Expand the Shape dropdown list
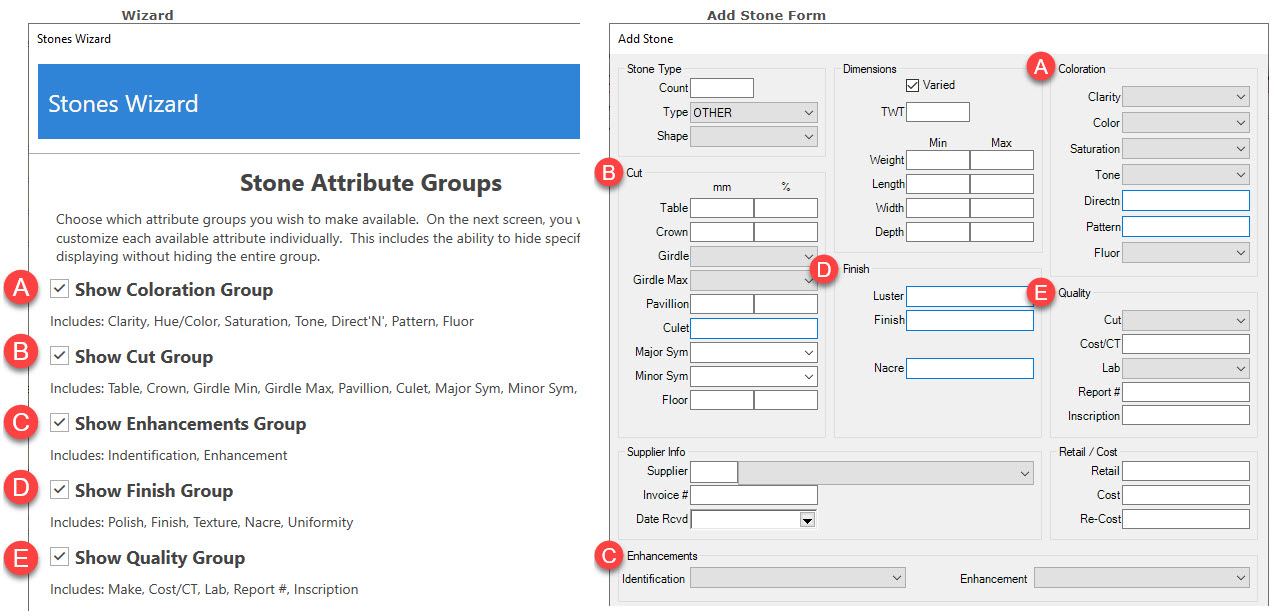Viewport: 1274px width, 616px height. coord(754,136)
